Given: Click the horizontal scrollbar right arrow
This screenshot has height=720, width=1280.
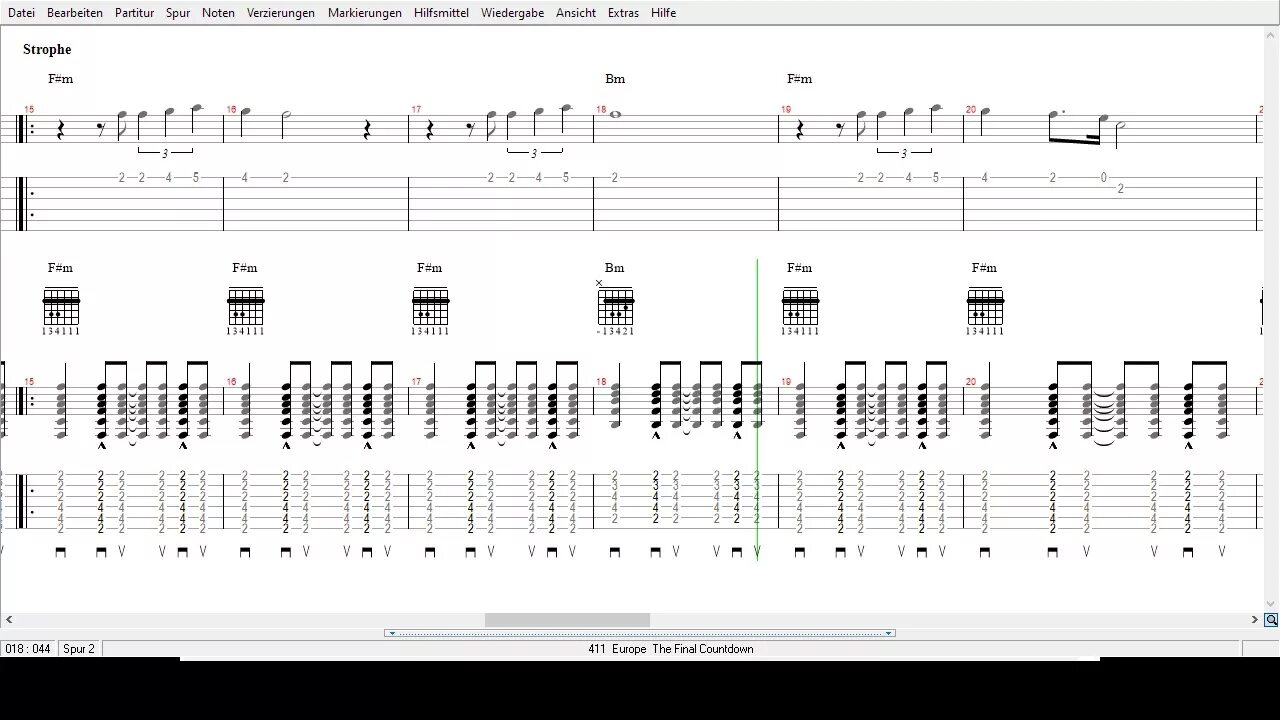Looking at the screenshot, I should 1255,620.
